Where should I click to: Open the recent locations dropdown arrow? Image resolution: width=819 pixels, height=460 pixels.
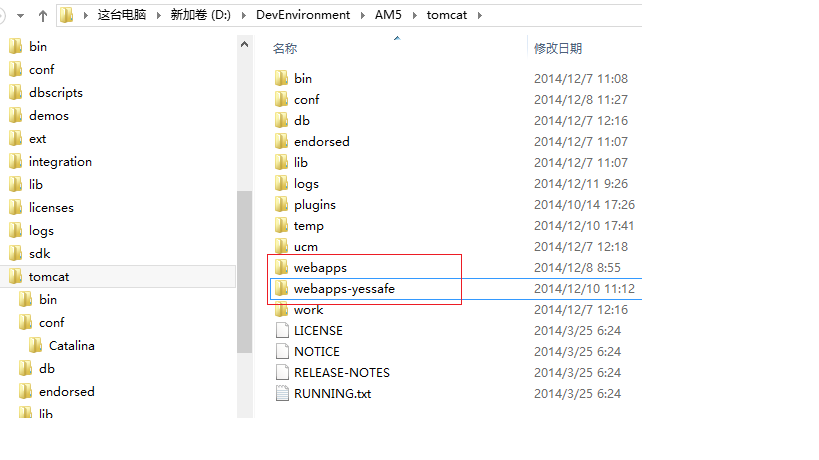coord(20,16)
